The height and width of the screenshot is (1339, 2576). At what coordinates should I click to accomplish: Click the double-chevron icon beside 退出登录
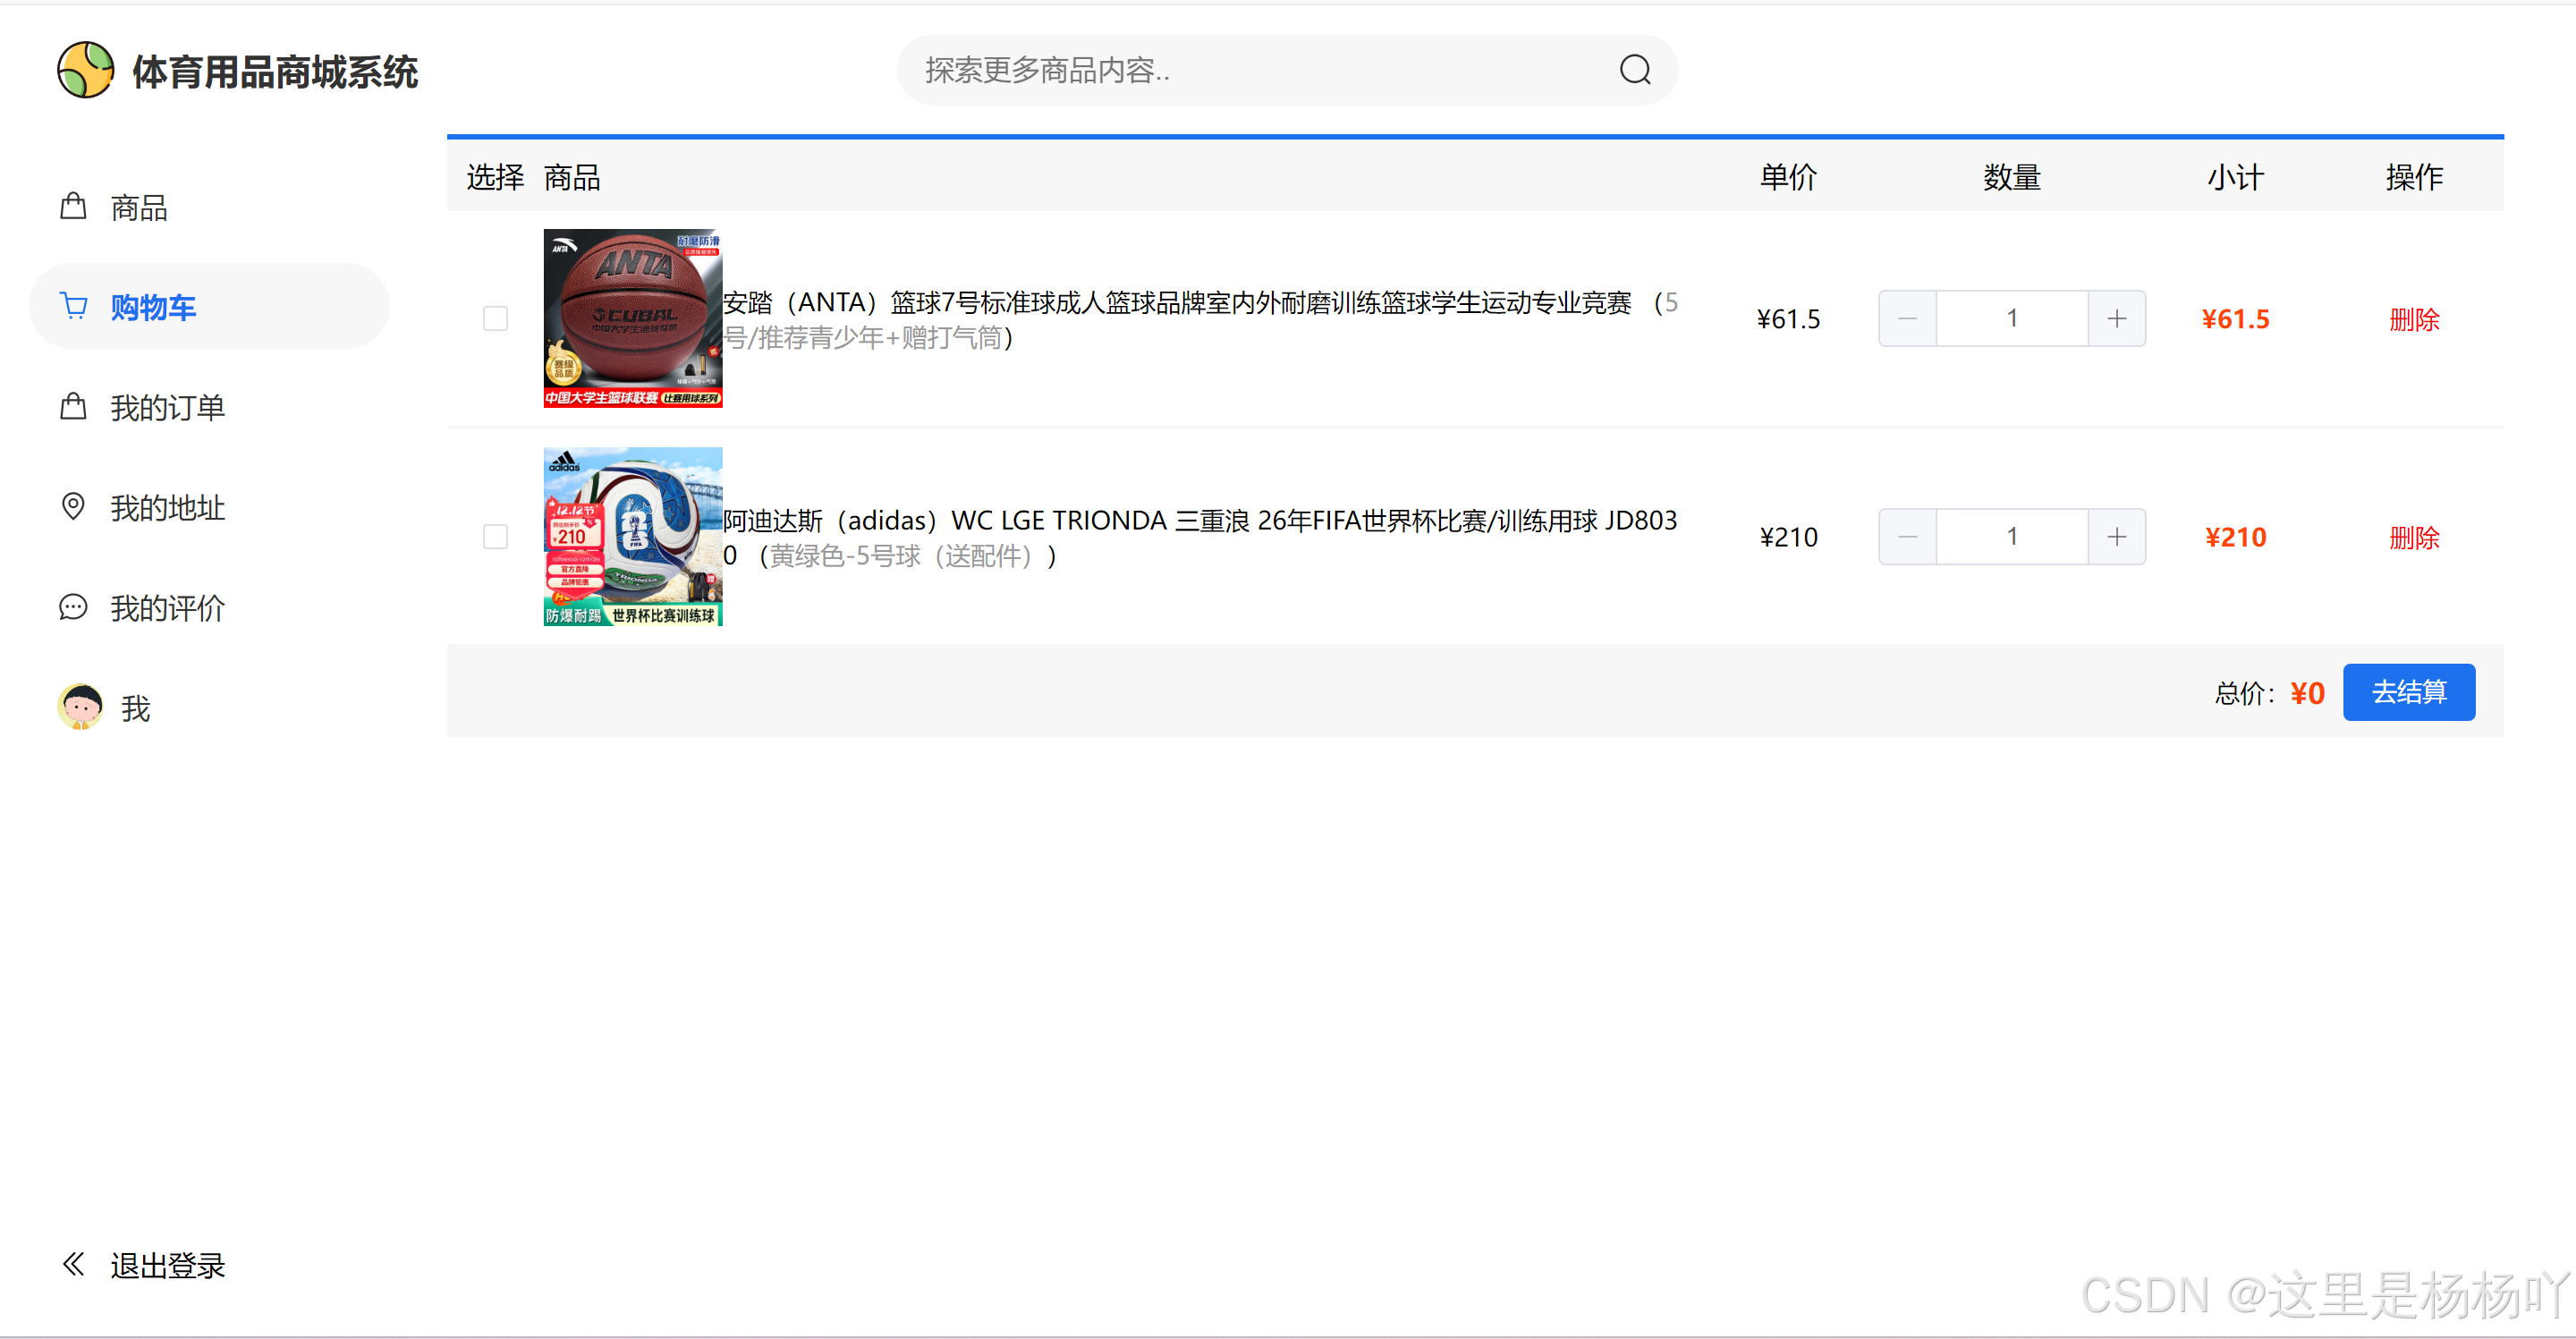73,1264
